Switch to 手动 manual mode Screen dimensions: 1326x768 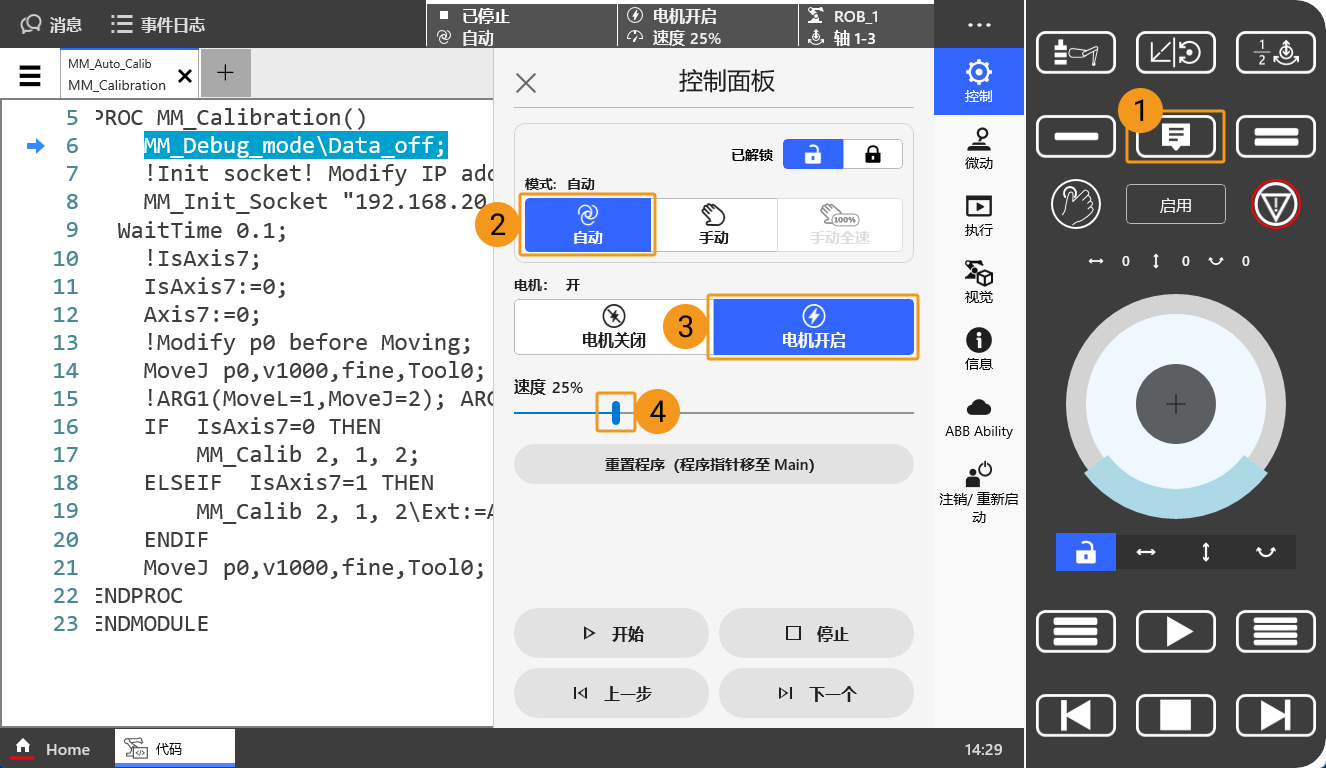(x=714, y=225)
